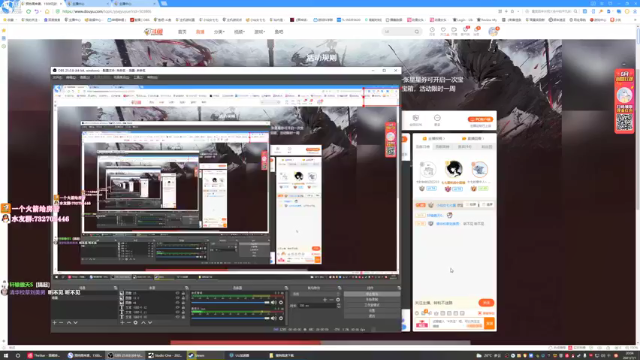Open source properties gear in OBS
640x360 pixels.
136,322
